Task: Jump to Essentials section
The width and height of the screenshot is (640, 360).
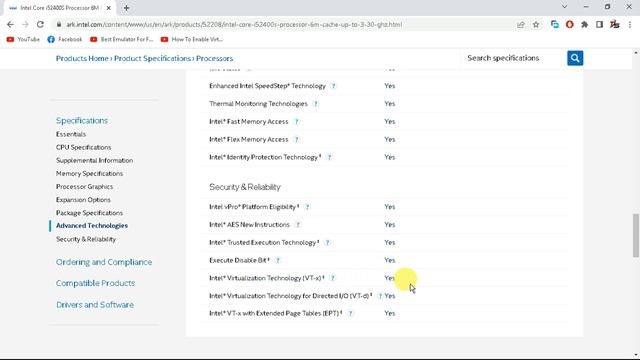Action: [x=71, y=134]
